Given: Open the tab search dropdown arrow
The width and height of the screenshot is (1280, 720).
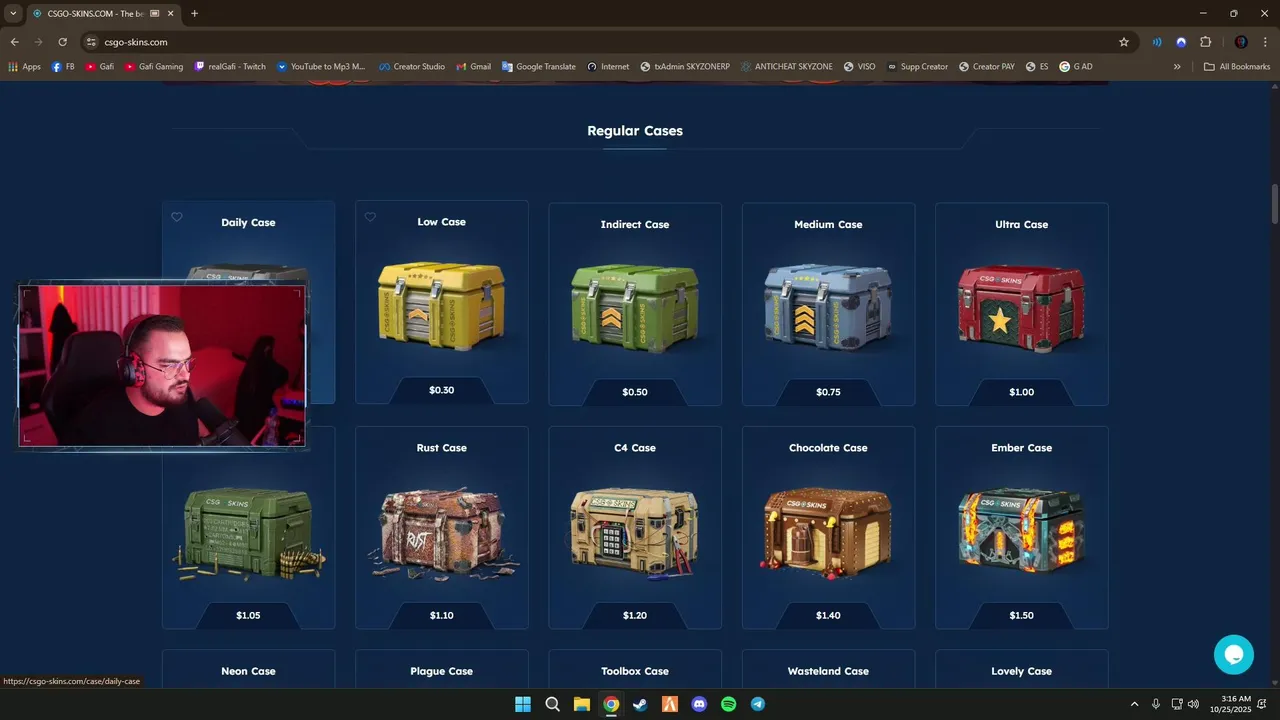Looking at the screenshot, I should [x=13, y=13].
